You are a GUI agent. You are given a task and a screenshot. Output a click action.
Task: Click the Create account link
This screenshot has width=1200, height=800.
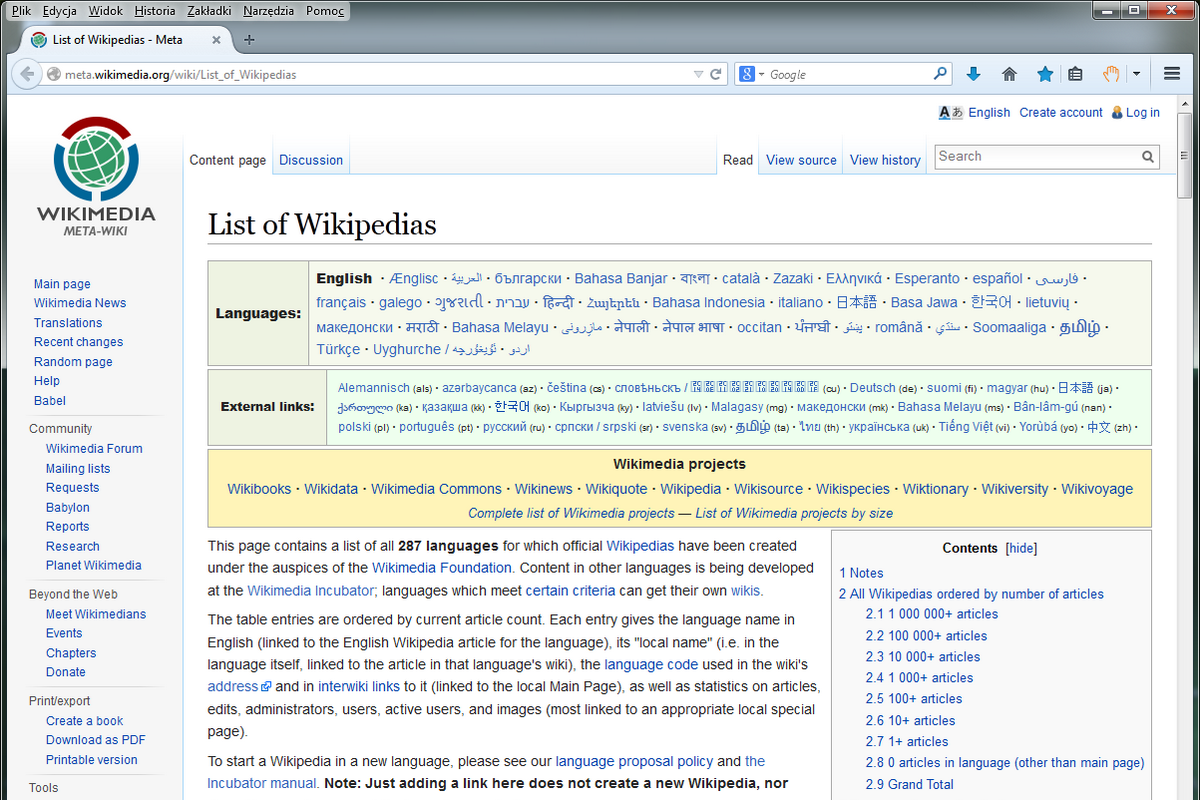coord(1061,113)
